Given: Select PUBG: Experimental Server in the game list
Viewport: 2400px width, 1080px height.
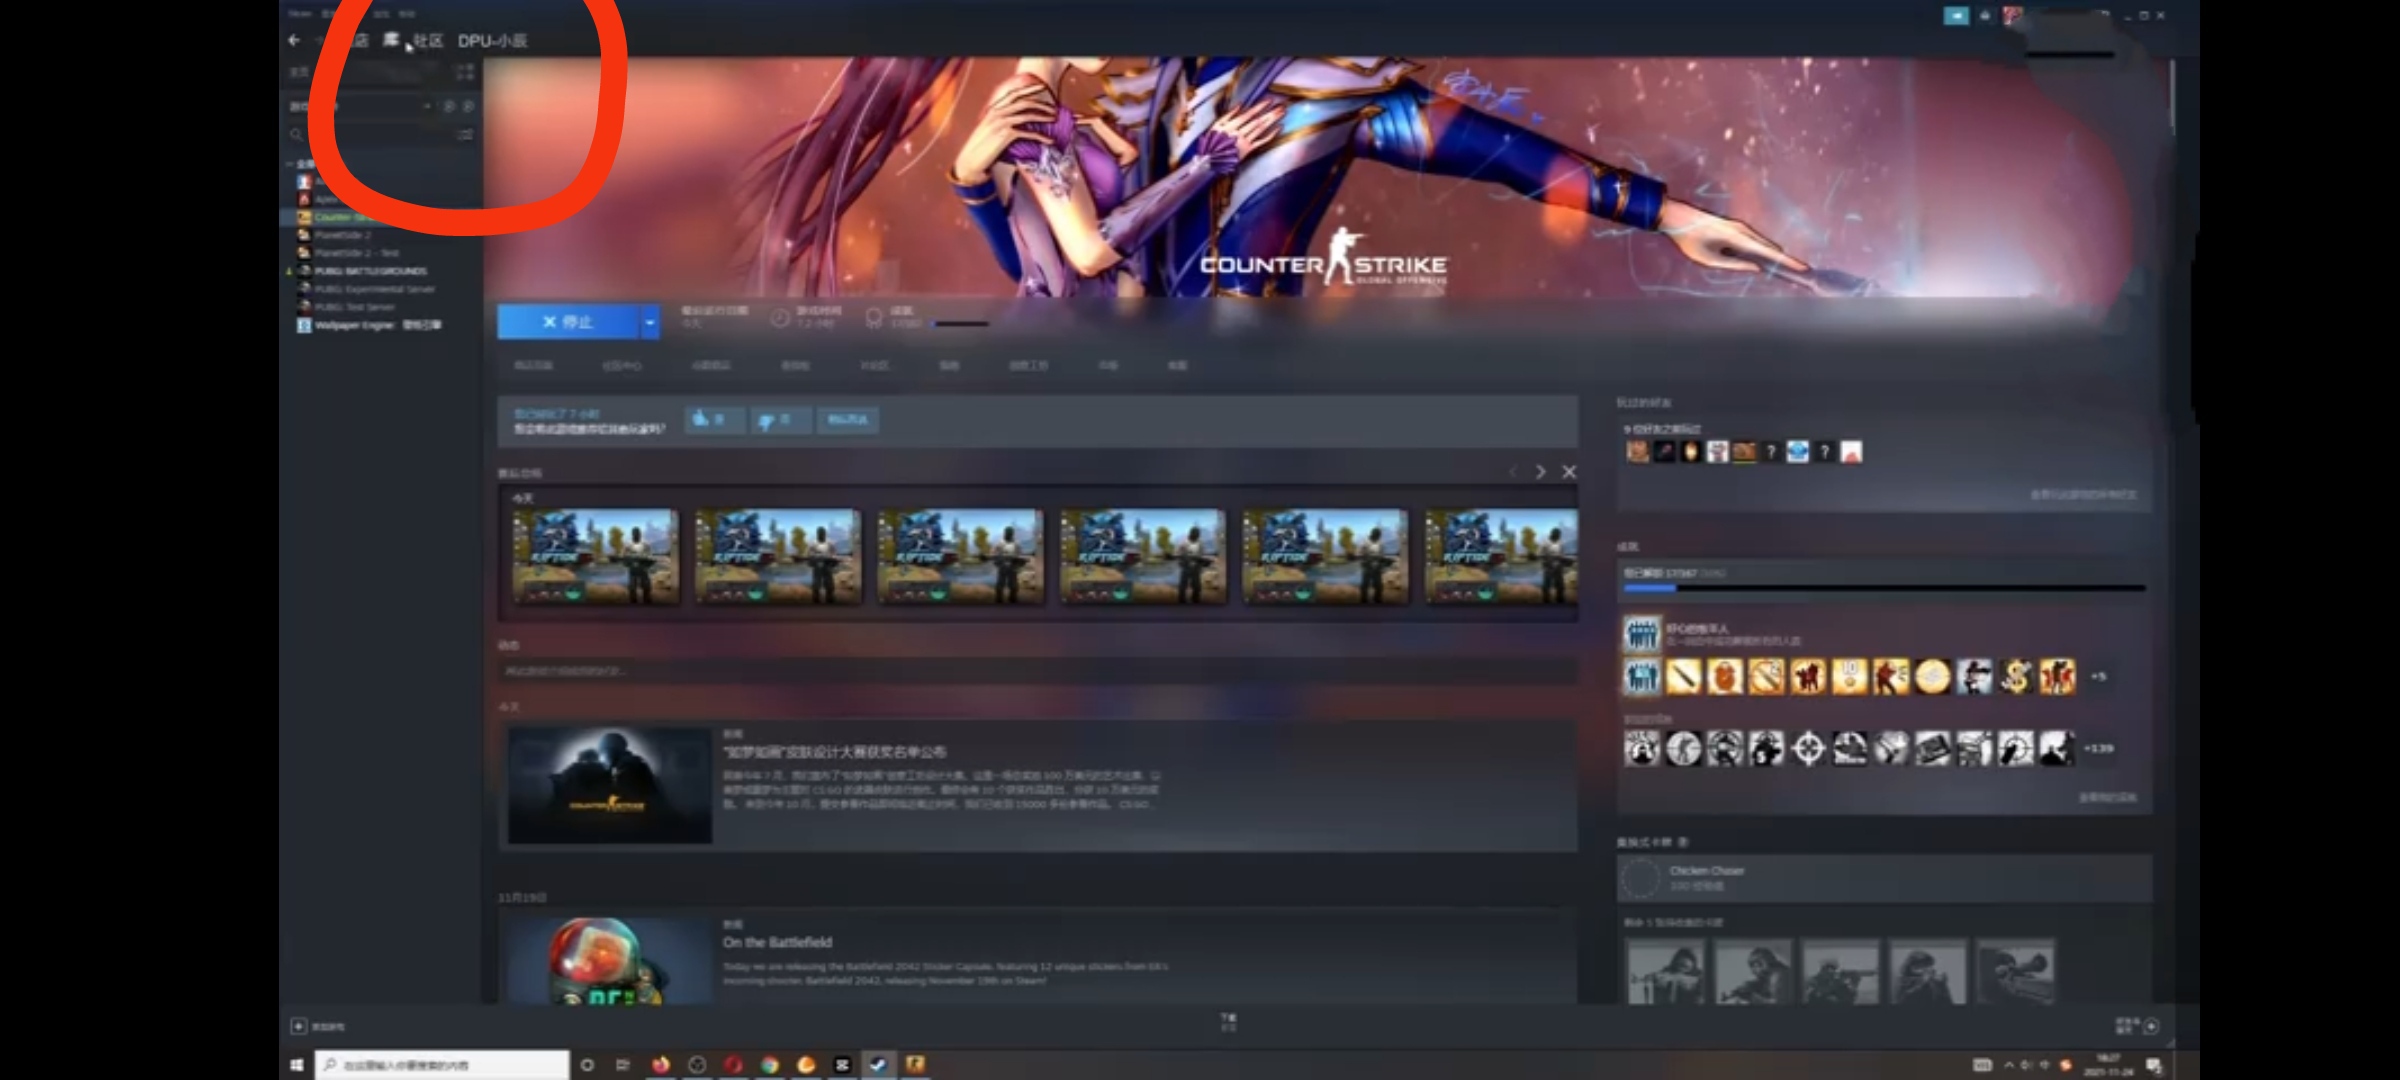Looking at the screenshot, I should [x=374, y=289].
